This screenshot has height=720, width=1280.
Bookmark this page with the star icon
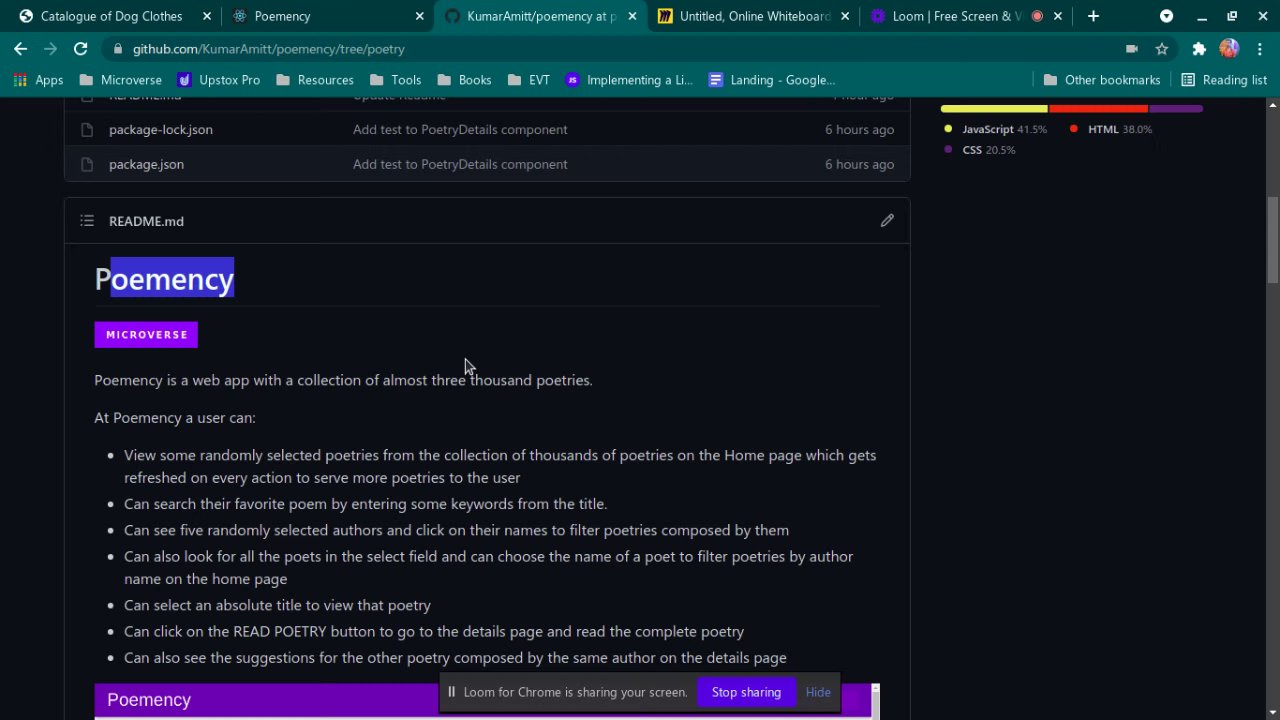click(1162, 48)
